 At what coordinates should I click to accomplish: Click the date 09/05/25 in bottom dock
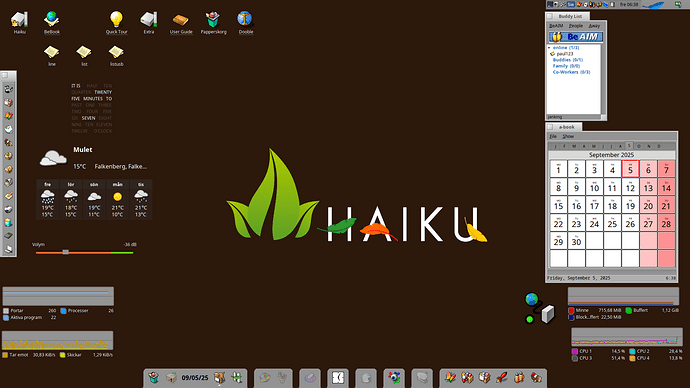click(195, 378)
